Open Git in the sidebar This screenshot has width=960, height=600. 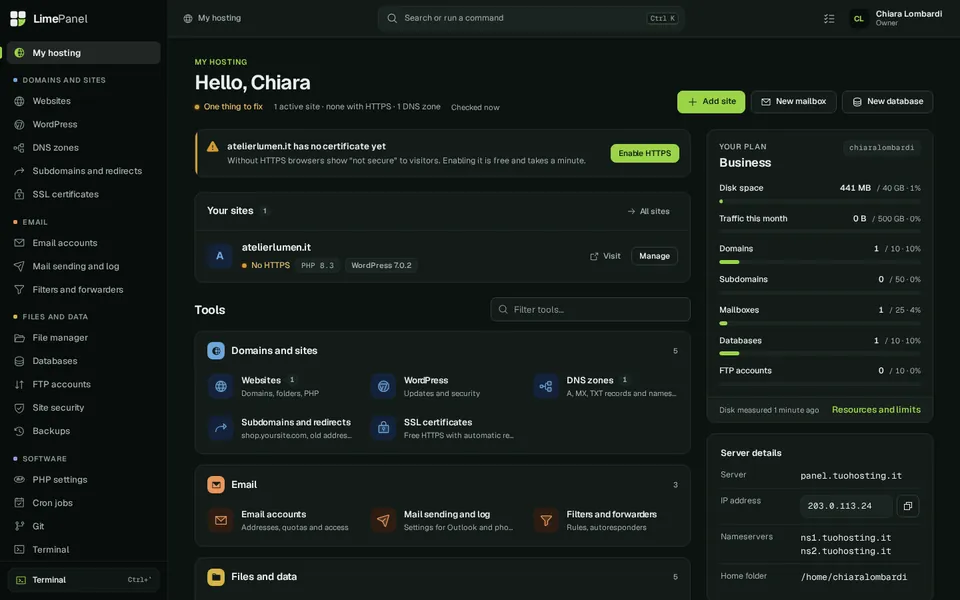[83, 527]
